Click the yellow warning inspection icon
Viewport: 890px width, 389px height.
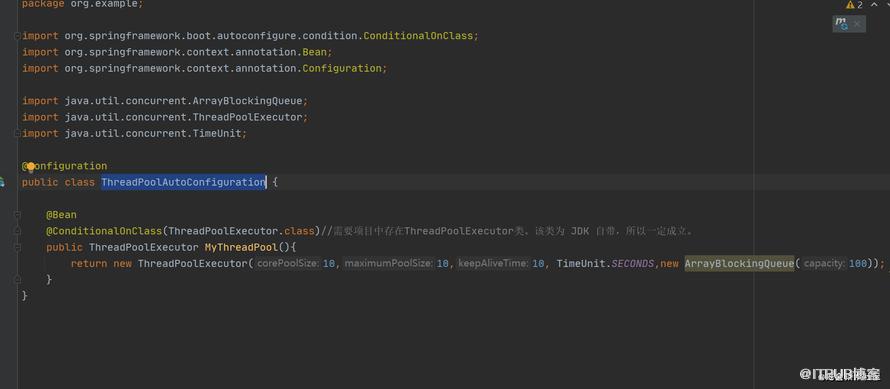click(x=850, y=5)
